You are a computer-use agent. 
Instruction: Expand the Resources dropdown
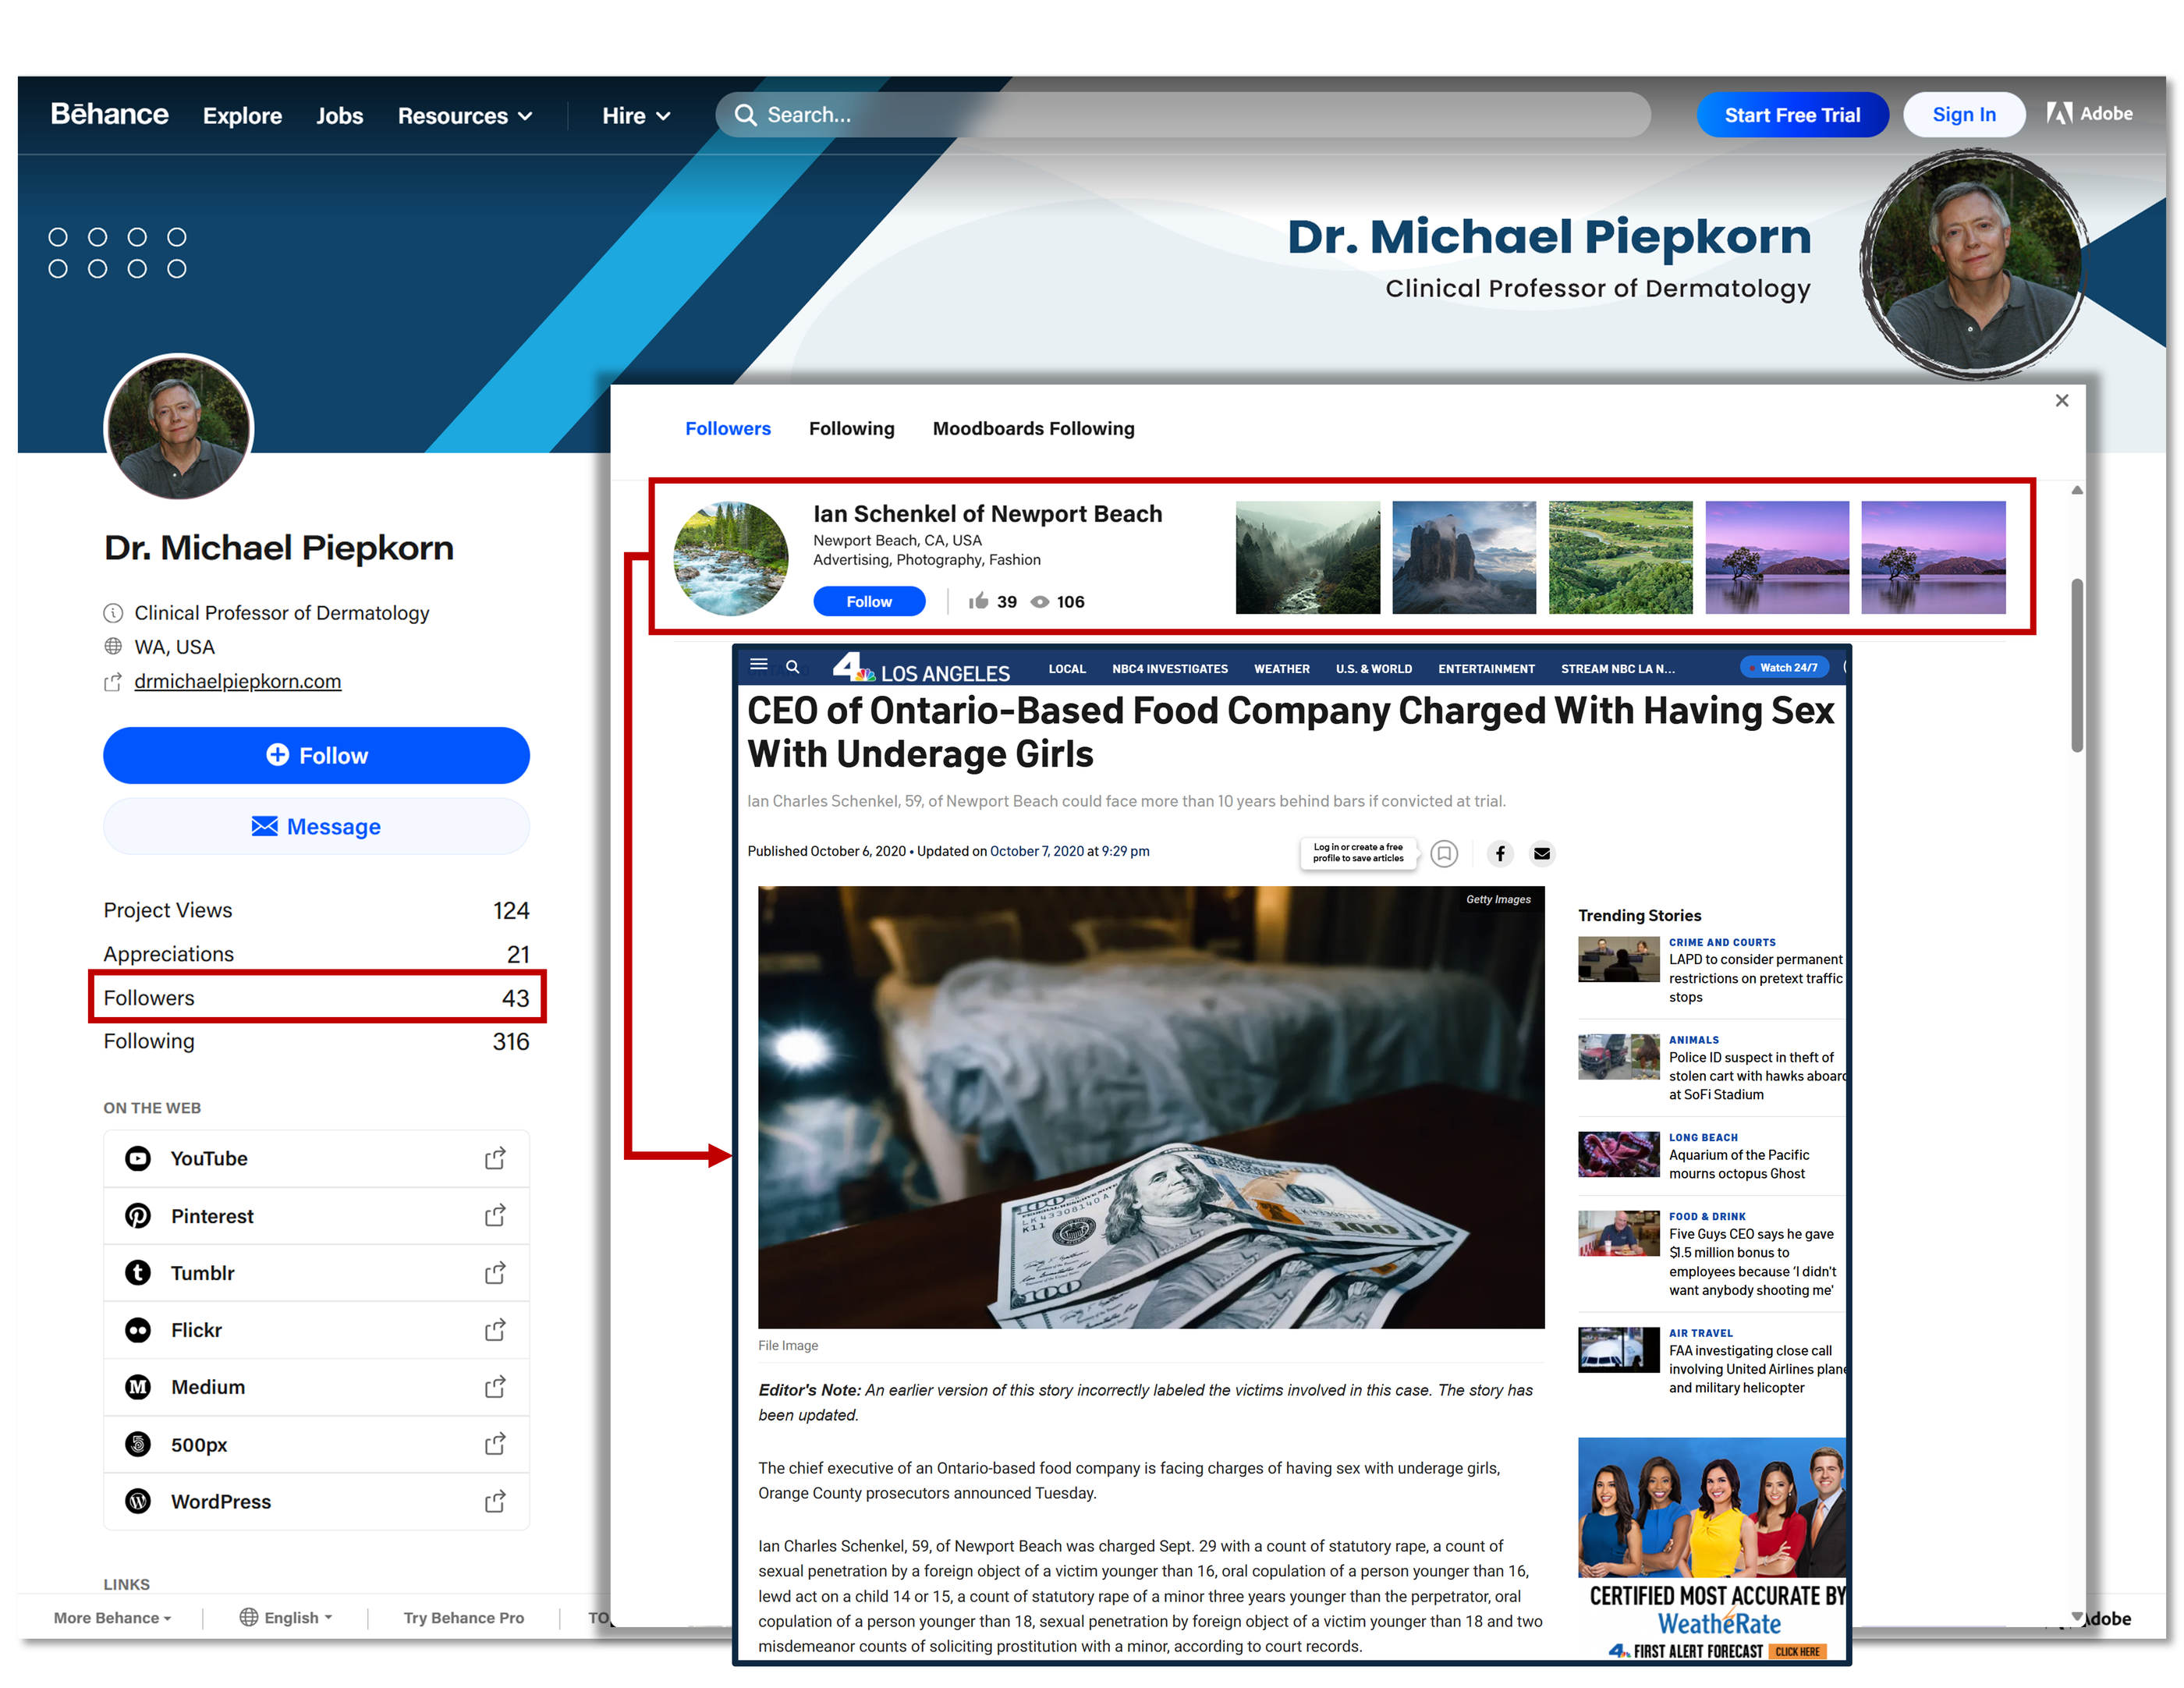[x=465, y=116]
